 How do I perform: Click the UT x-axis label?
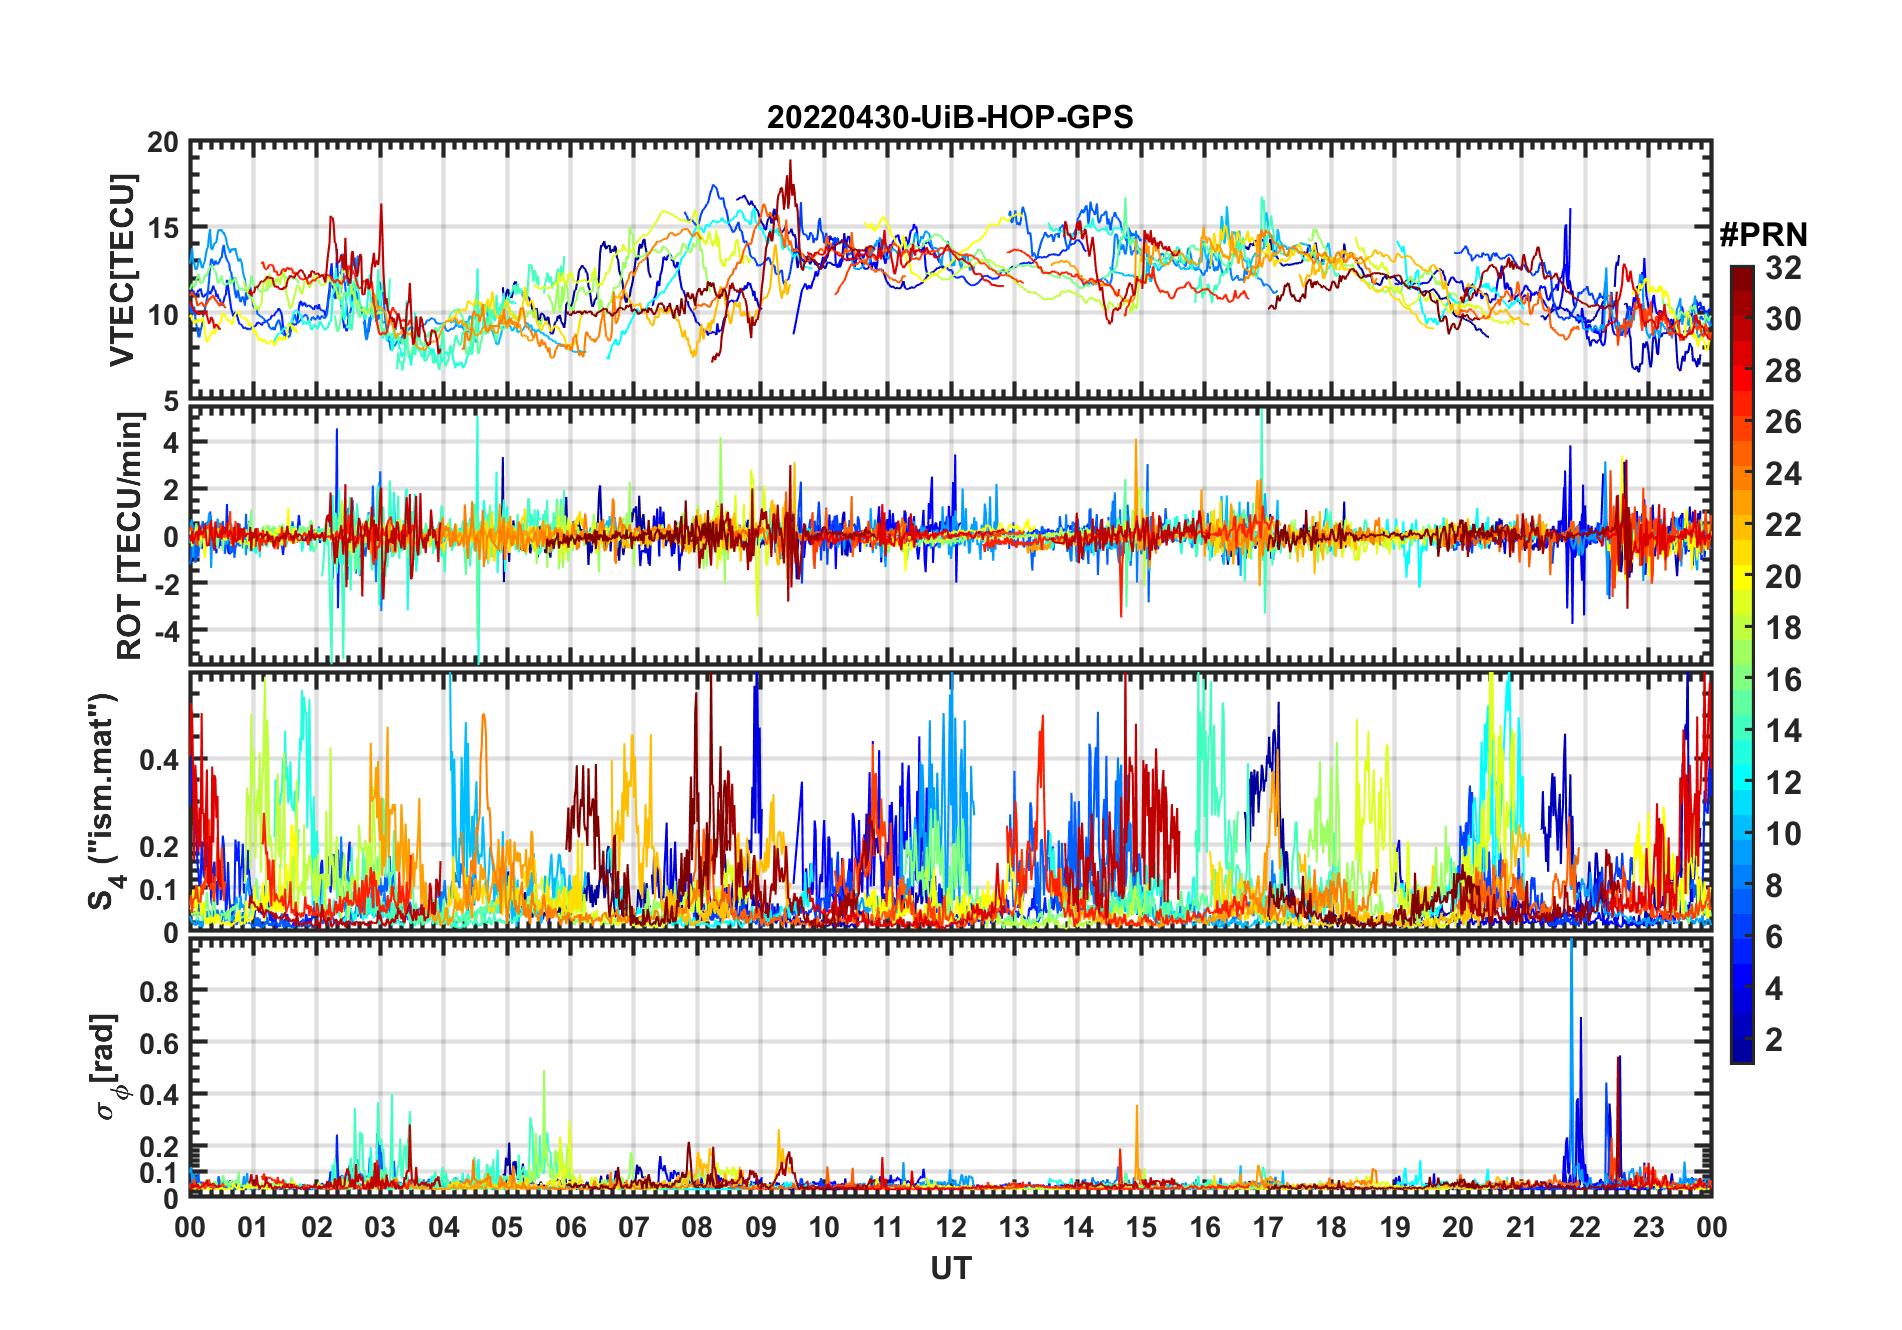click(950, 1269)
